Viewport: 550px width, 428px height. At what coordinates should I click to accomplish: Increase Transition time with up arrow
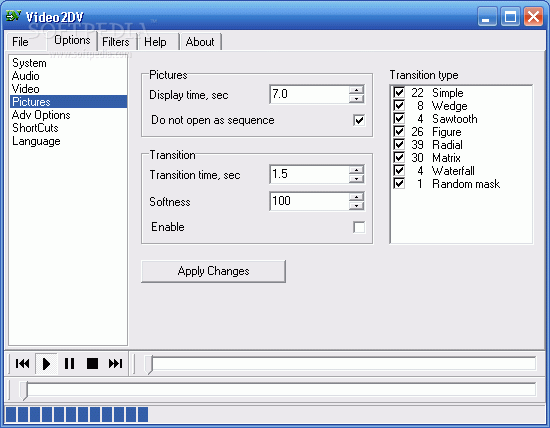tap(356, 170)
